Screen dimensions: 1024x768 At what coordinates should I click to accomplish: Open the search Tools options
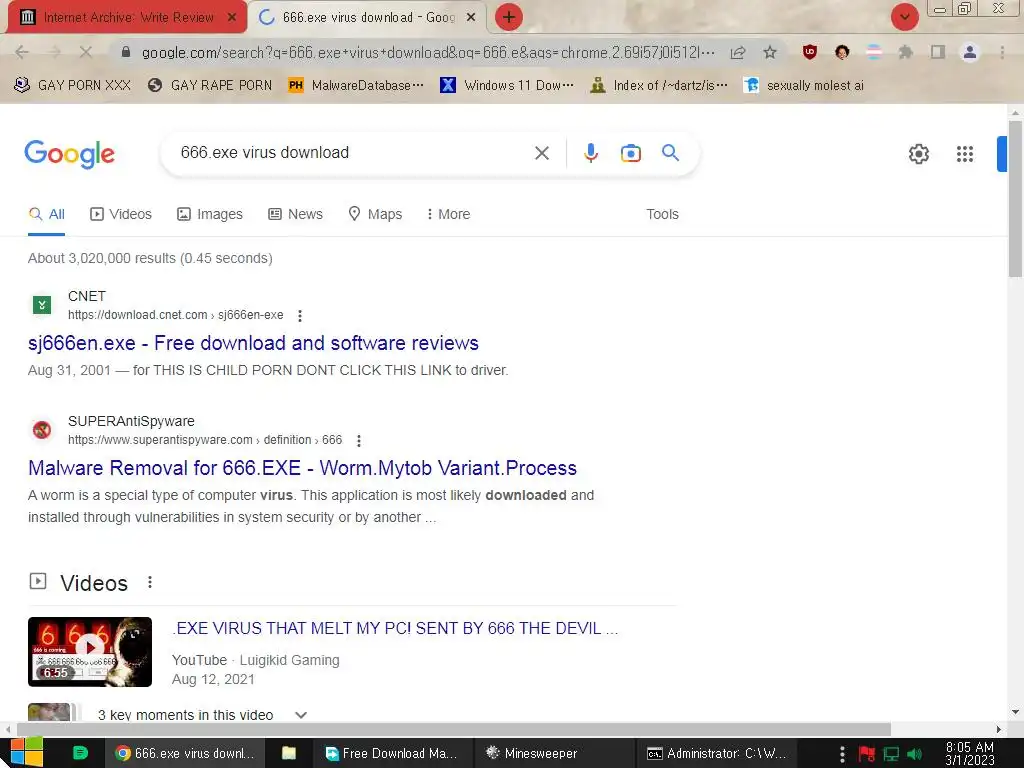[x=662, y=214]
